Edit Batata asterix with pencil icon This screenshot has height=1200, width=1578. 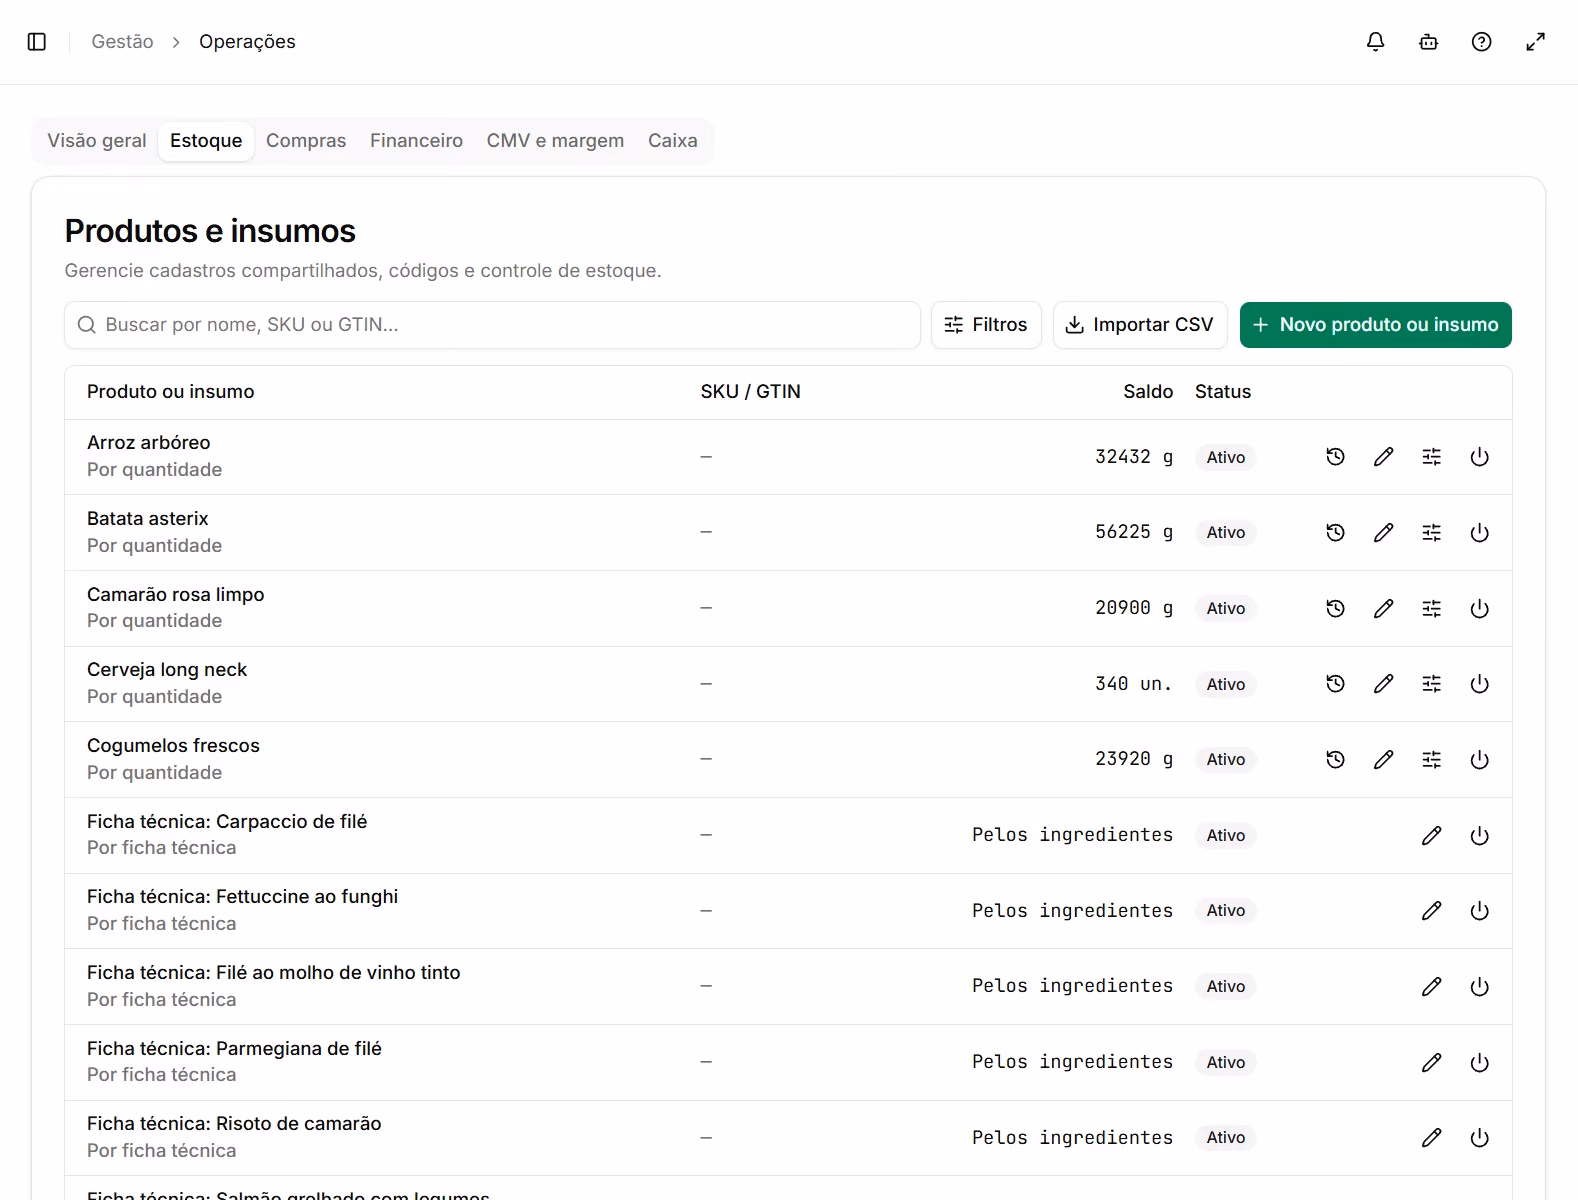(1384, 533)
